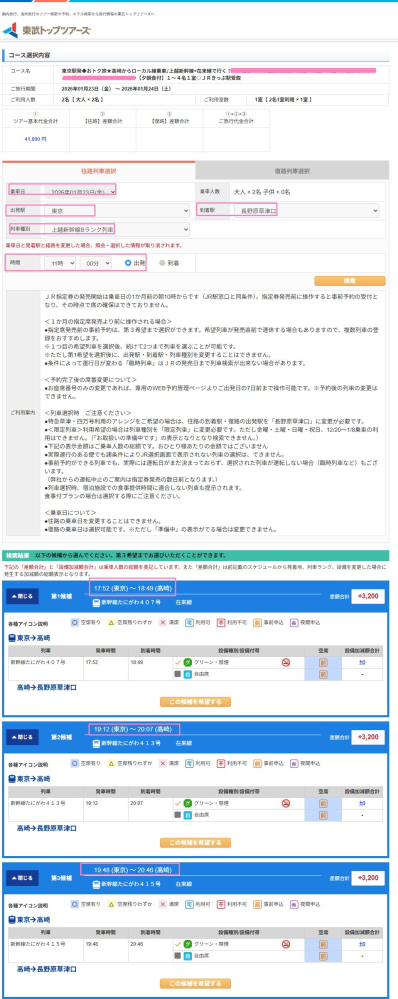398x999 pixels.
Task: Open the 到着駅 arrival station dropdown
Action: coord(307,210)
